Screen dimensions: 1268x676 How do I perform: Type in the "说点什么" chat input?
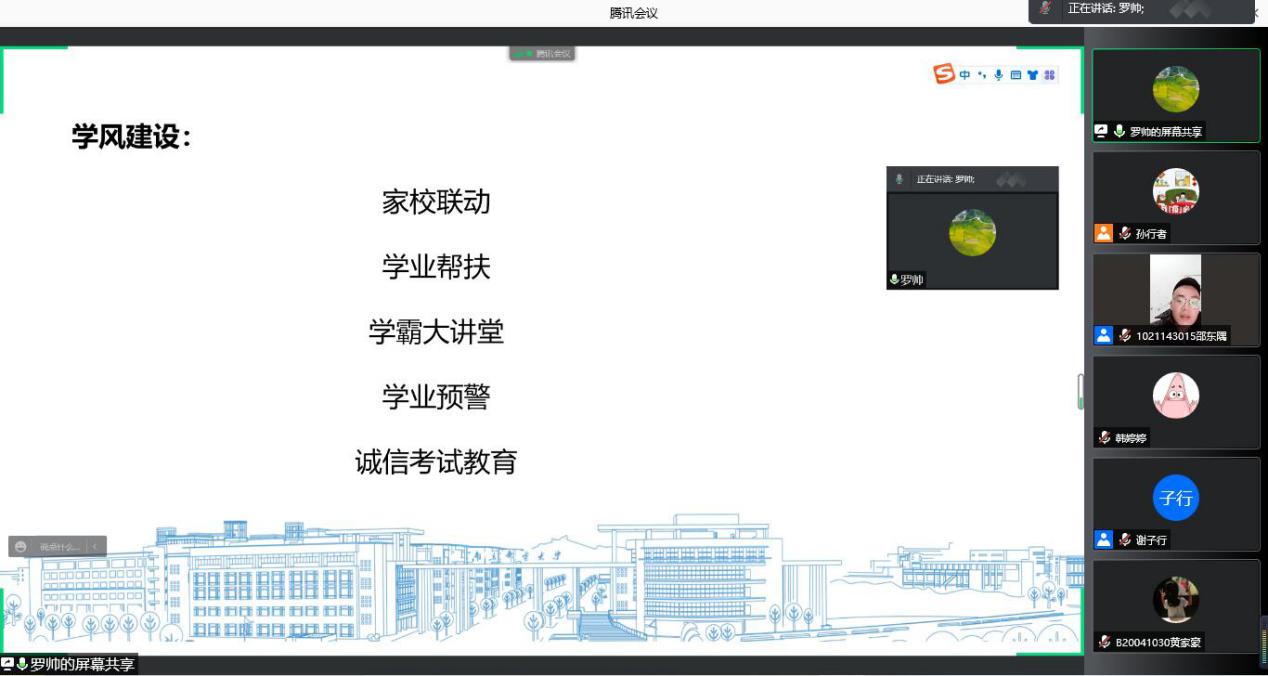pyautogui.click(x=58, y=547)
